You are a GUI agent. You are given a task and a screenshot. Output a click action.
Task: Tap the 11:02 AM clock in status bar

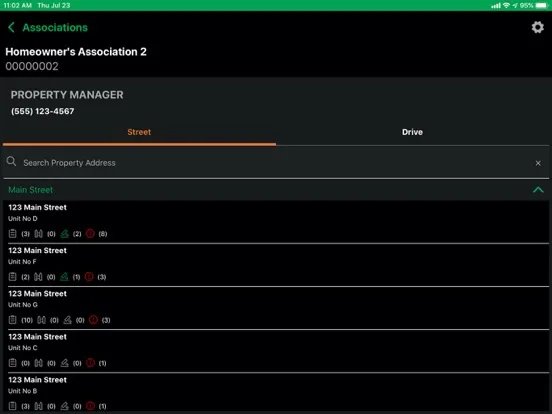point(17,5)
